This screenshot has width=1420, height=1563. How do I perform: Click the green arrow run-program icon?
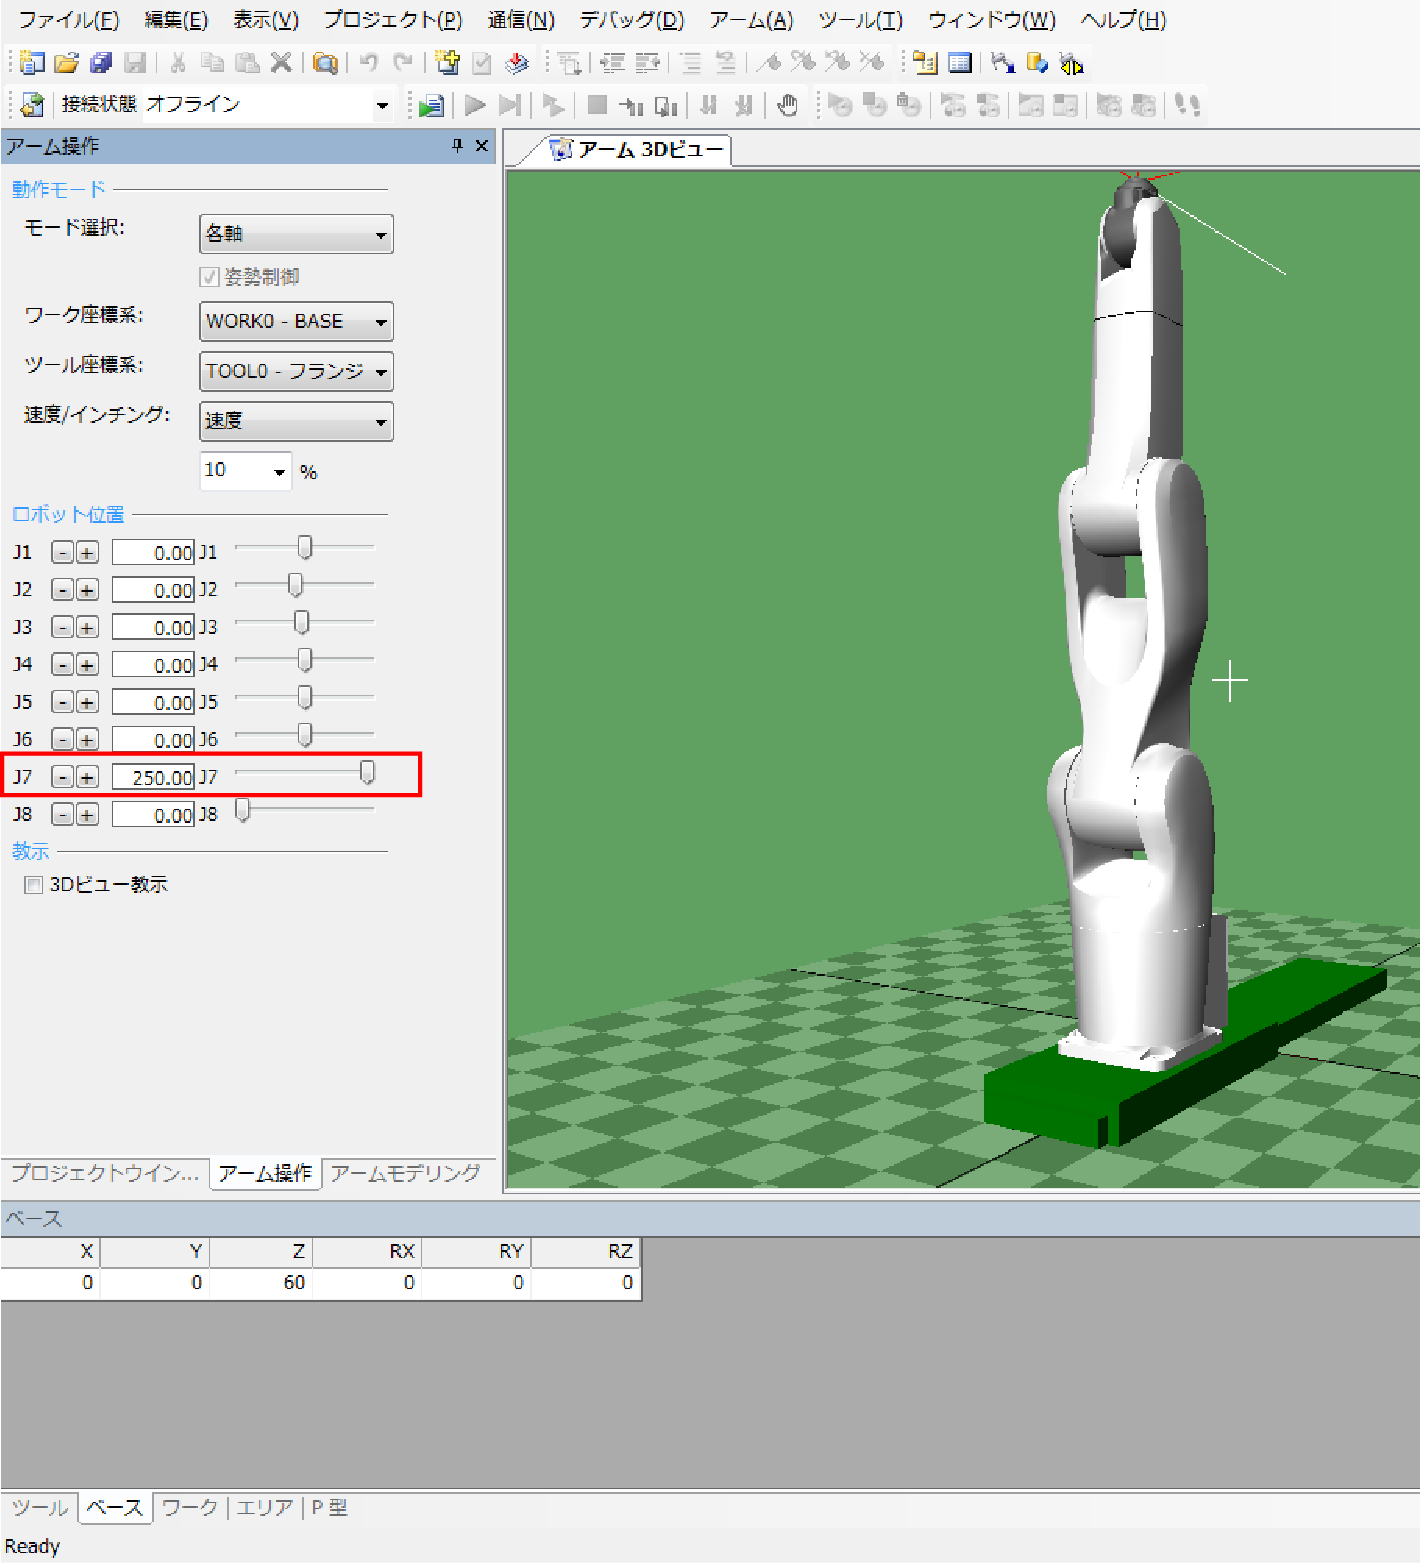[432, 105]
